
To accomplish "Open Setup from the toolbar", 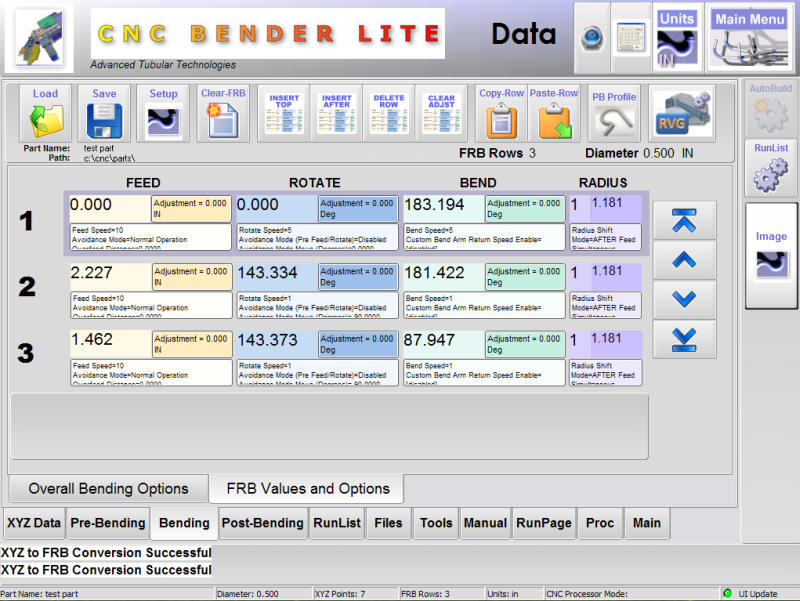I will (163, 113).
